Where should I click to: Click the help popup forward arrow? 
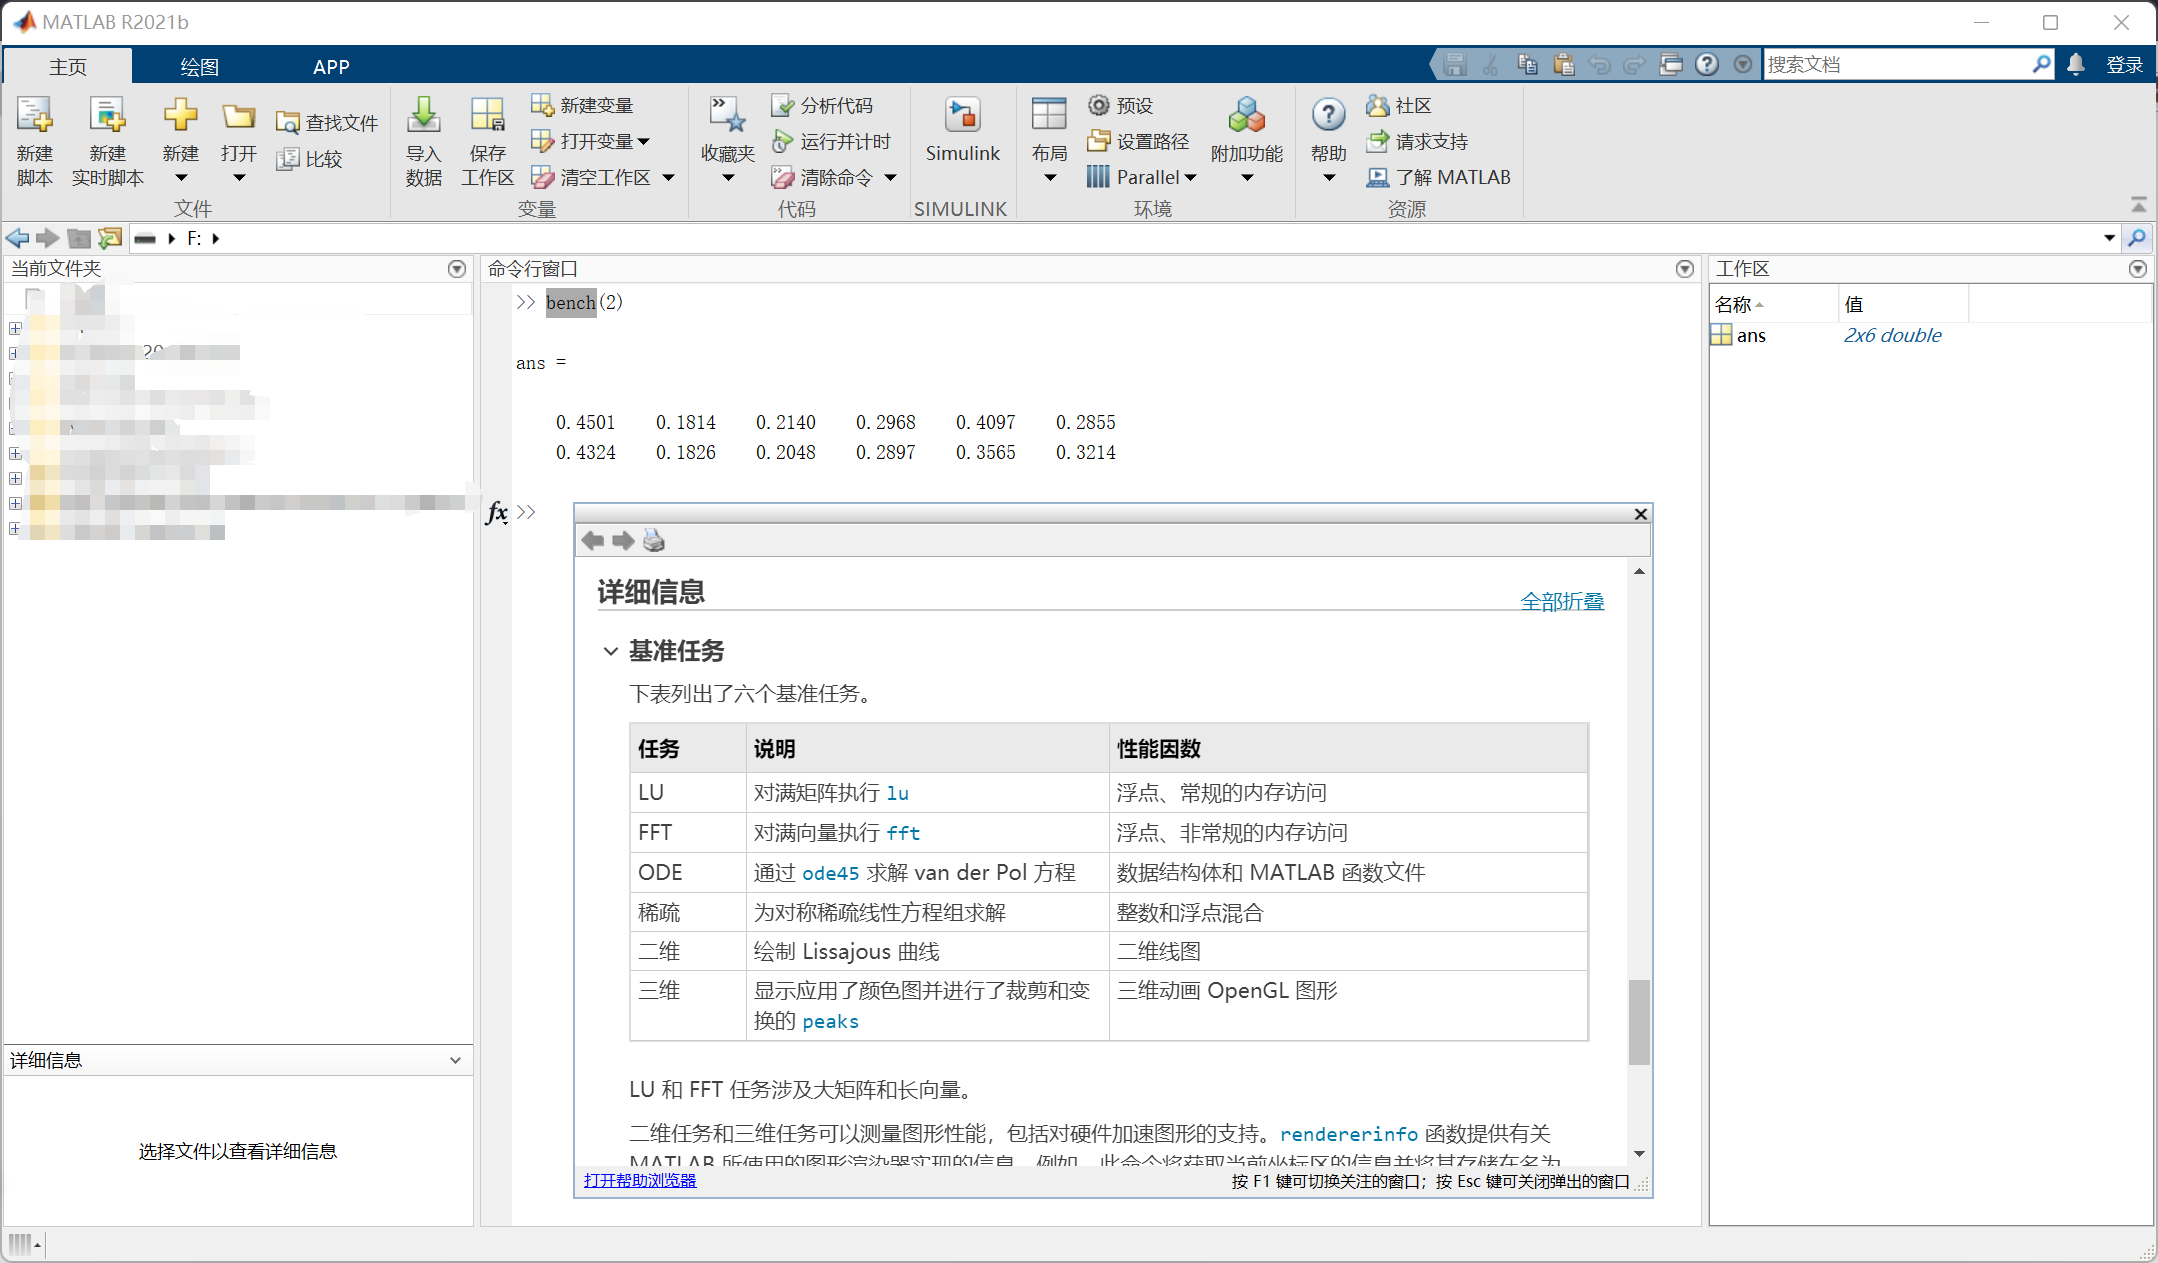623,541
